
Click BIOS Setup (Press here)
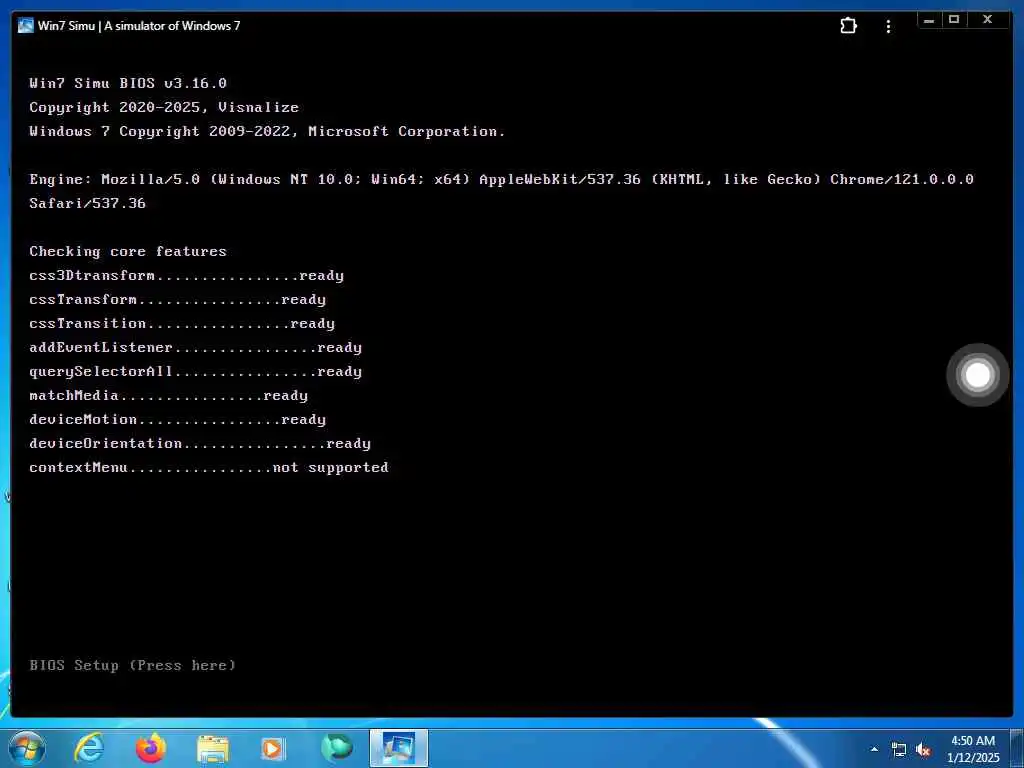click(x=133, y=665)
